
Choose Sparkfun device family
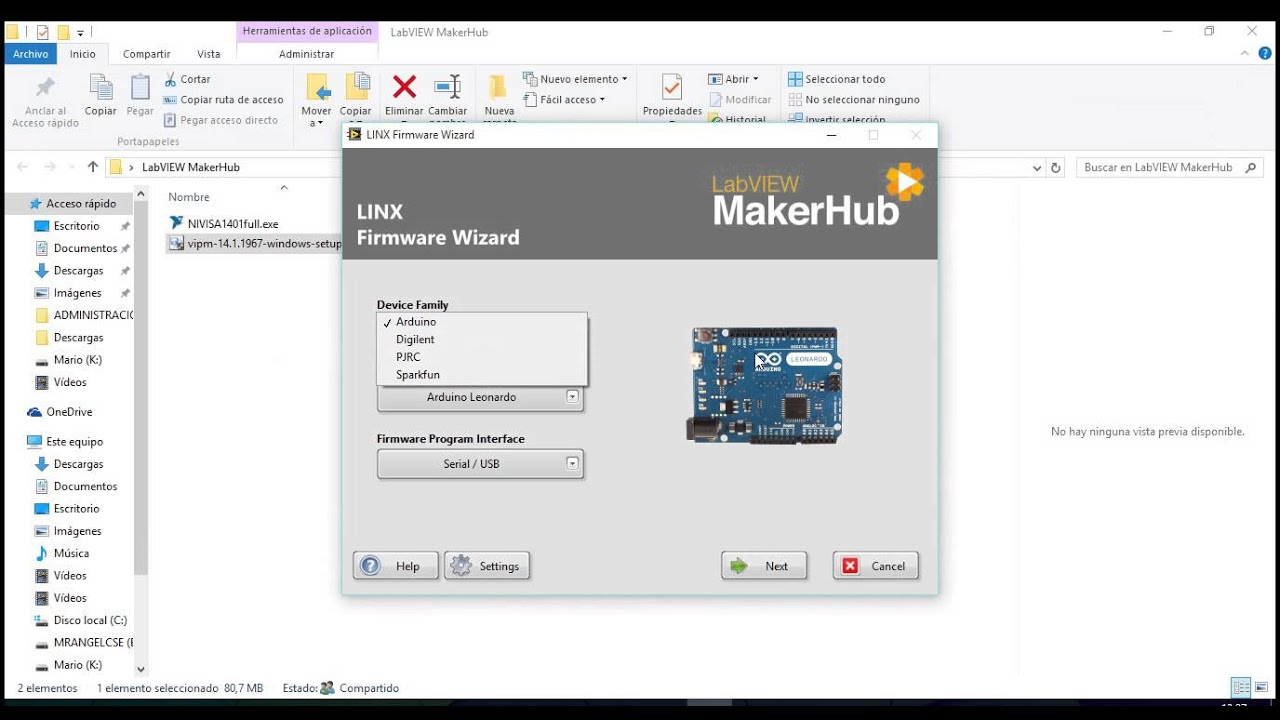[x=481, y=375]
